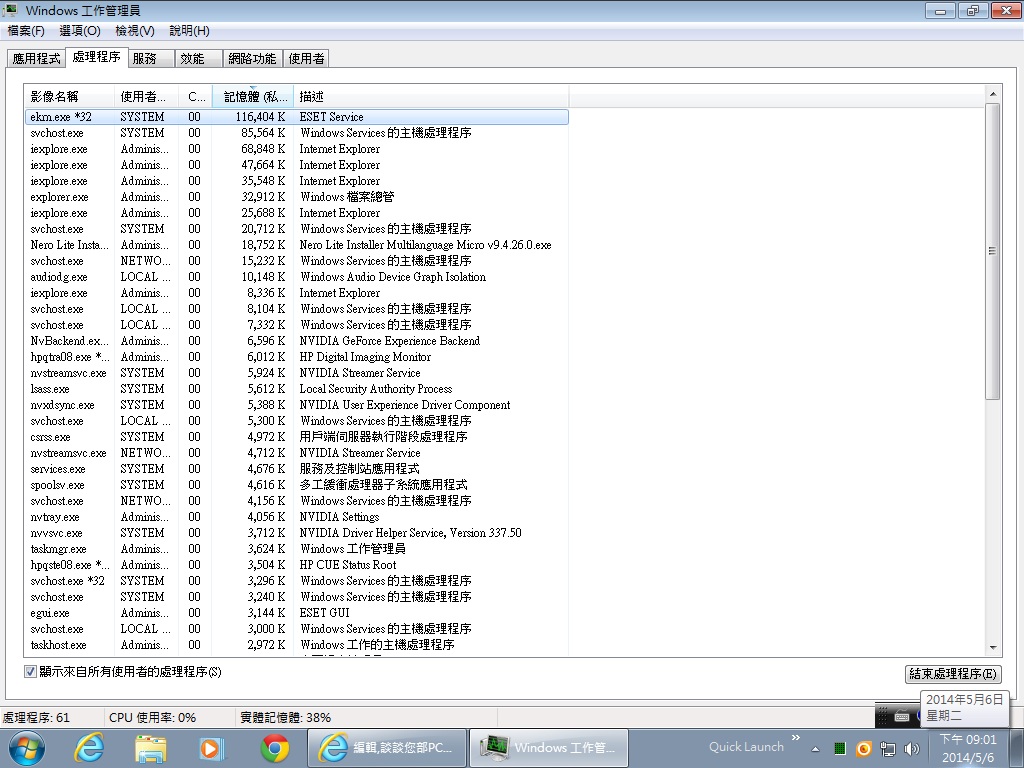Sort by the 影像名稱 column header
Image resolution: width=1024 pixels, height=768 pixels.
(69, 97)
